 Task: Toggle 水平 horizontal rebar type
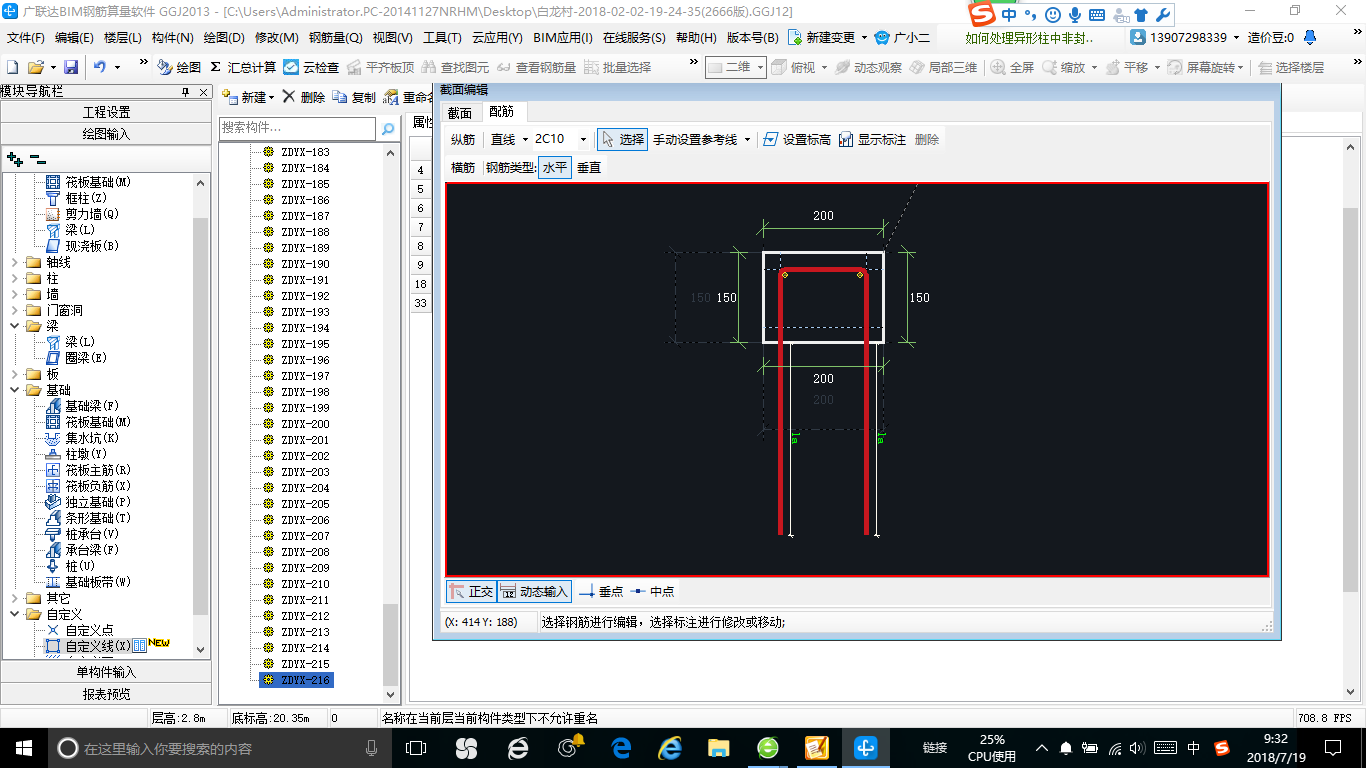pos(554,167)
